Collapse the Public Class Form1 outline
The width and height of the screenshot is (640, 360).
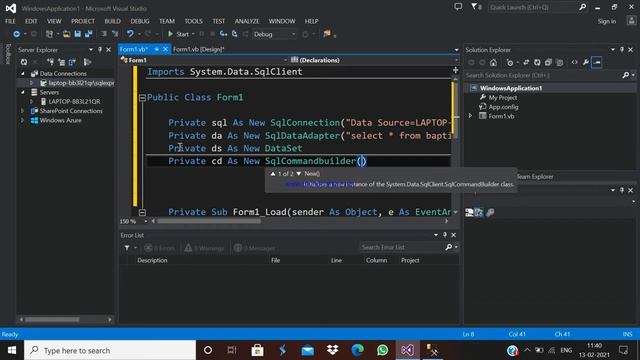[x=142, y=98]
